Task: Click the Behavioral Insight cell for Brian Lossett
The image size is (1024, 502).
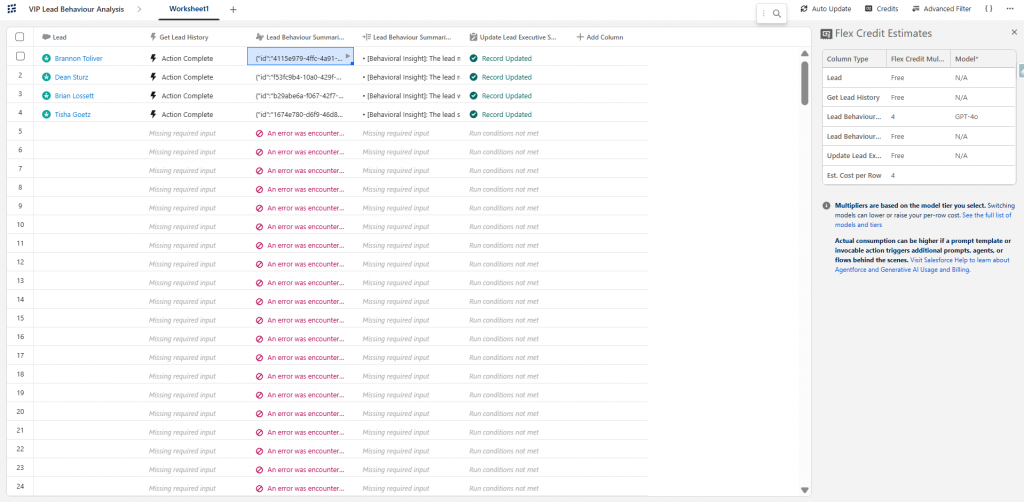Action: point(411,96)
